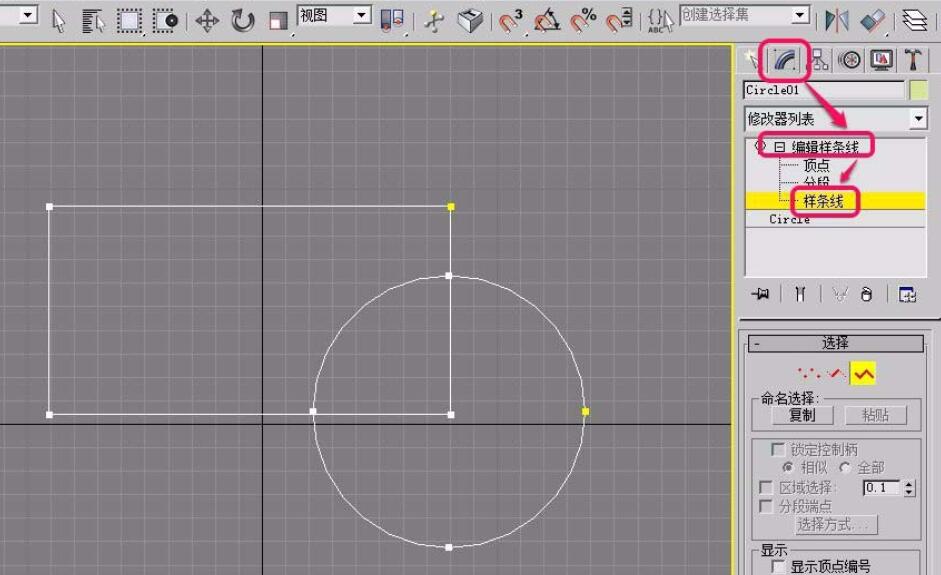Click the 复制 button
941x575 pixels.
(801, 415)
